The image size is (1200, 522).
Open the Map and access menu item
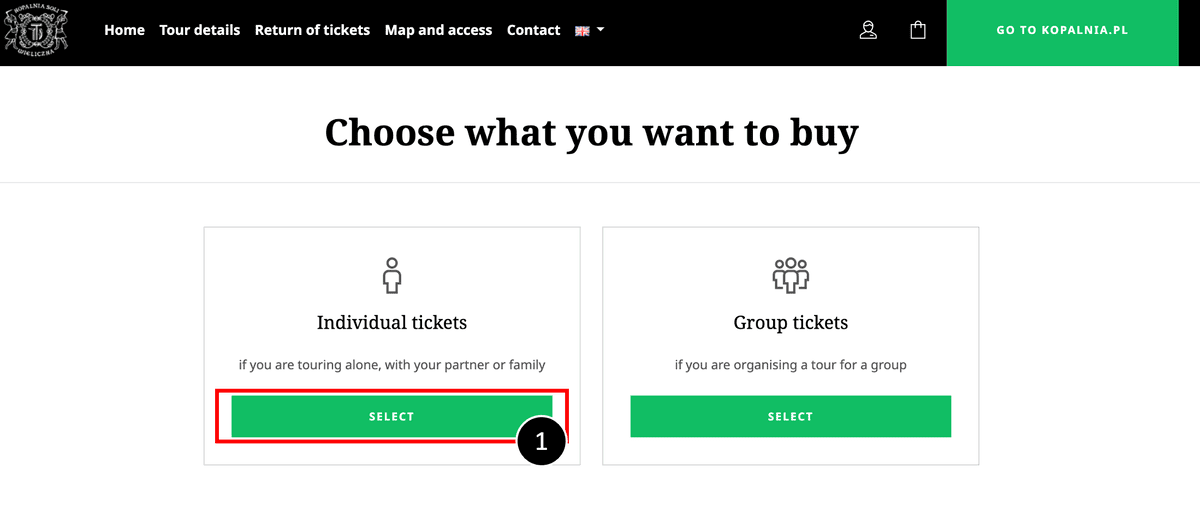point(438,30)
